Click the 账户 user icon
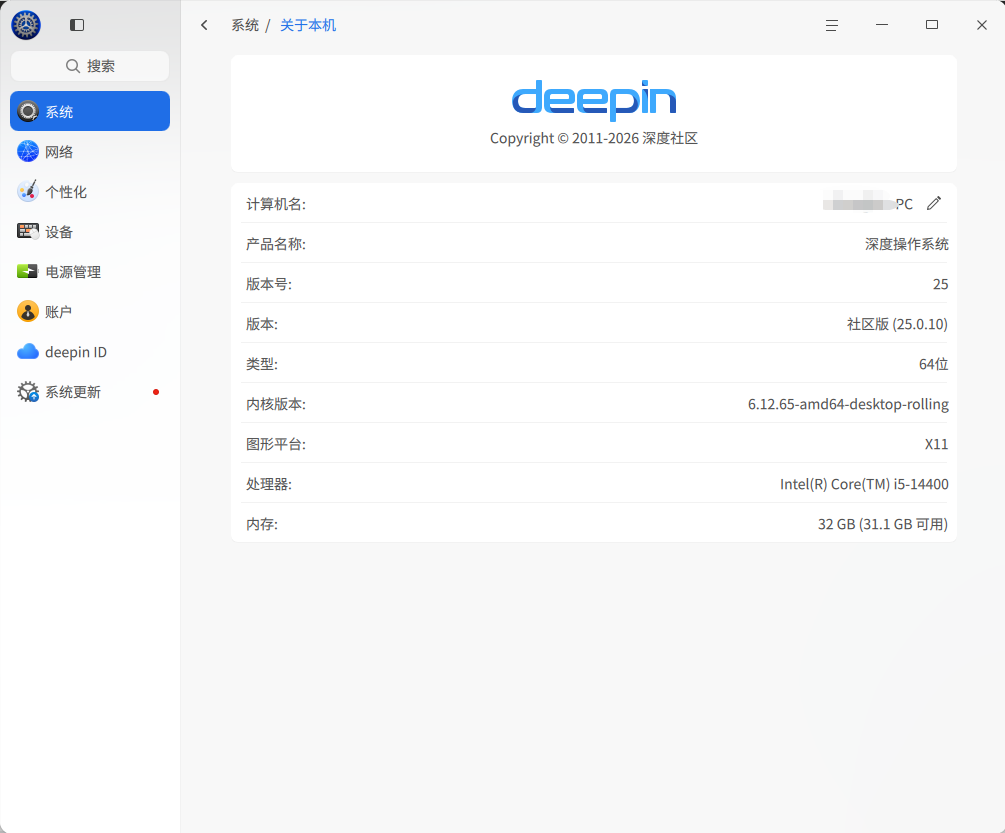The height and width of the screenshot is (833, 1005). coord(28,311)
